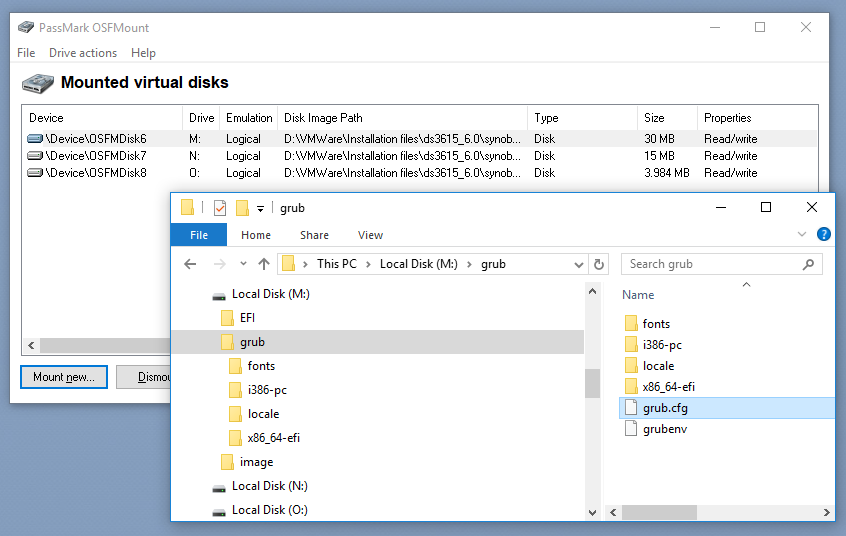Click Local Disk (N:) drive icon in tree

pyautogui.click(x=219, y=488)
